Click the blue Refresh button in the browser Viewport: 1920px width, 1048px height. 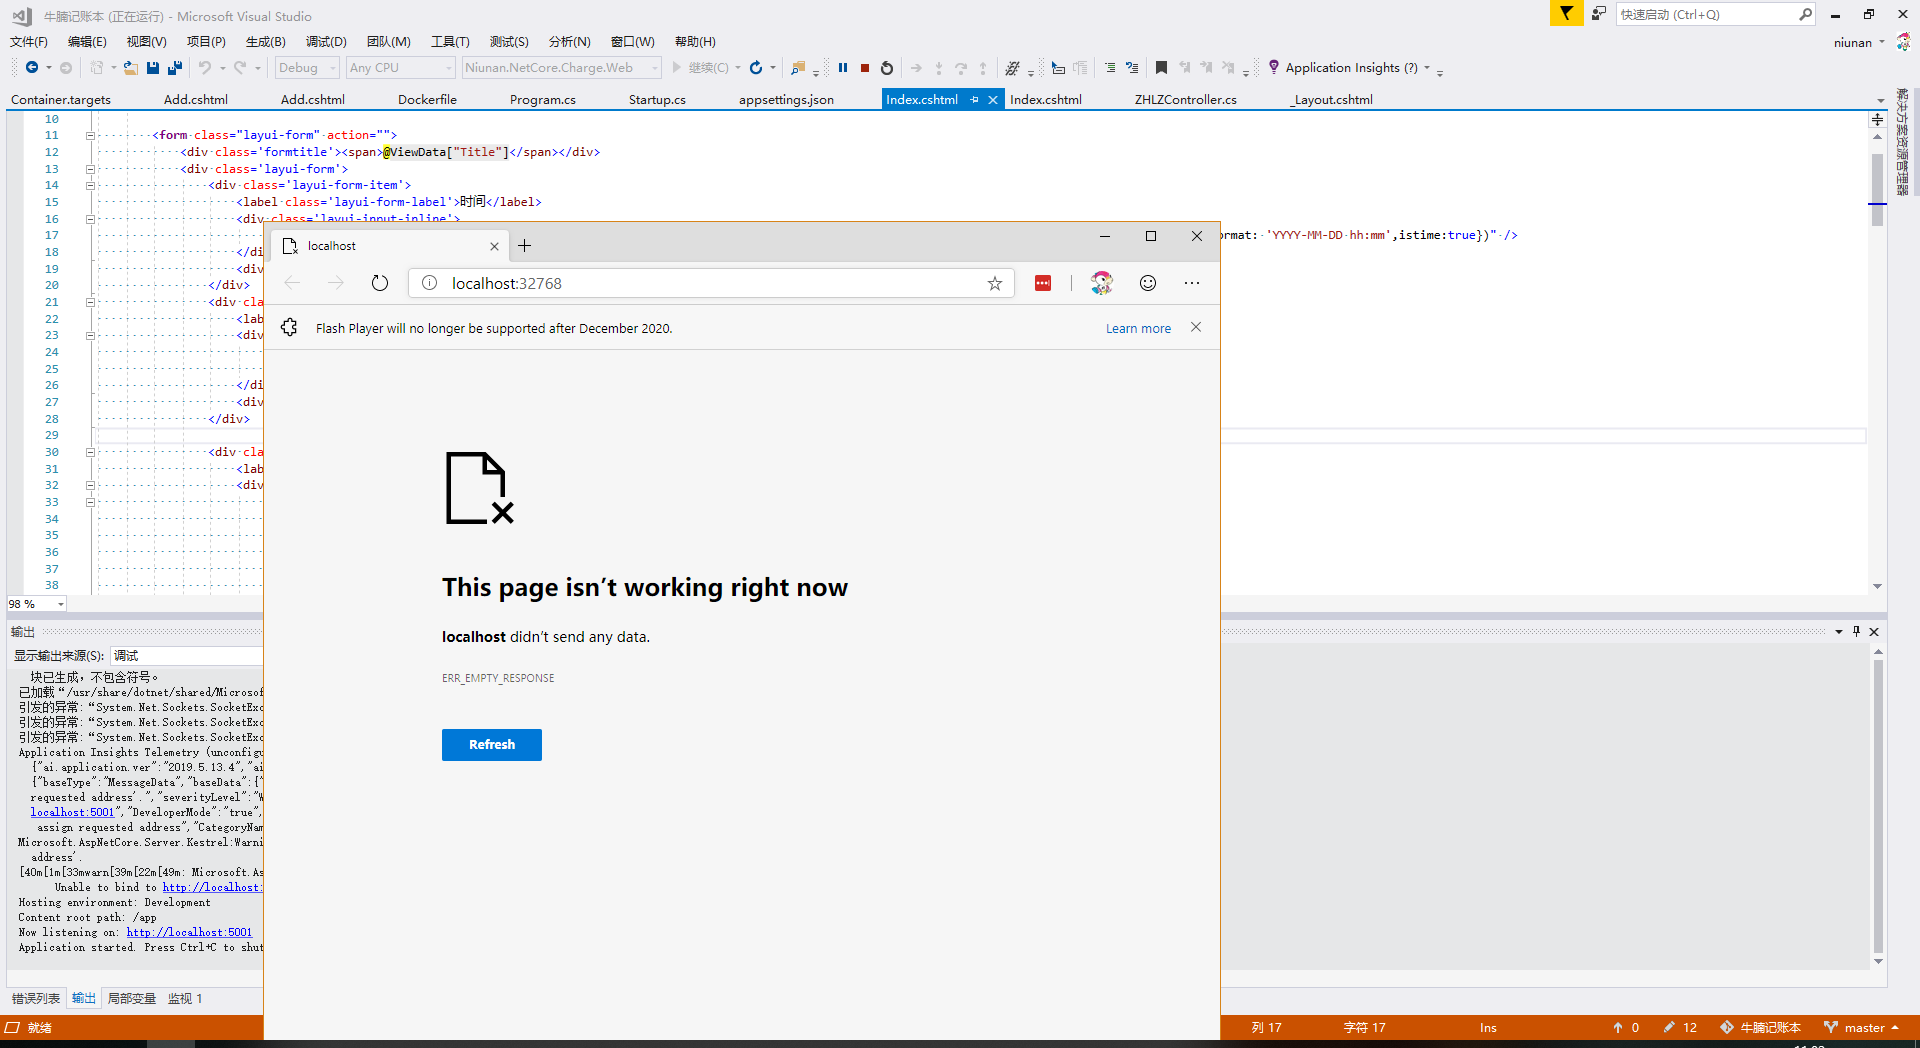[x=492, y=745]
